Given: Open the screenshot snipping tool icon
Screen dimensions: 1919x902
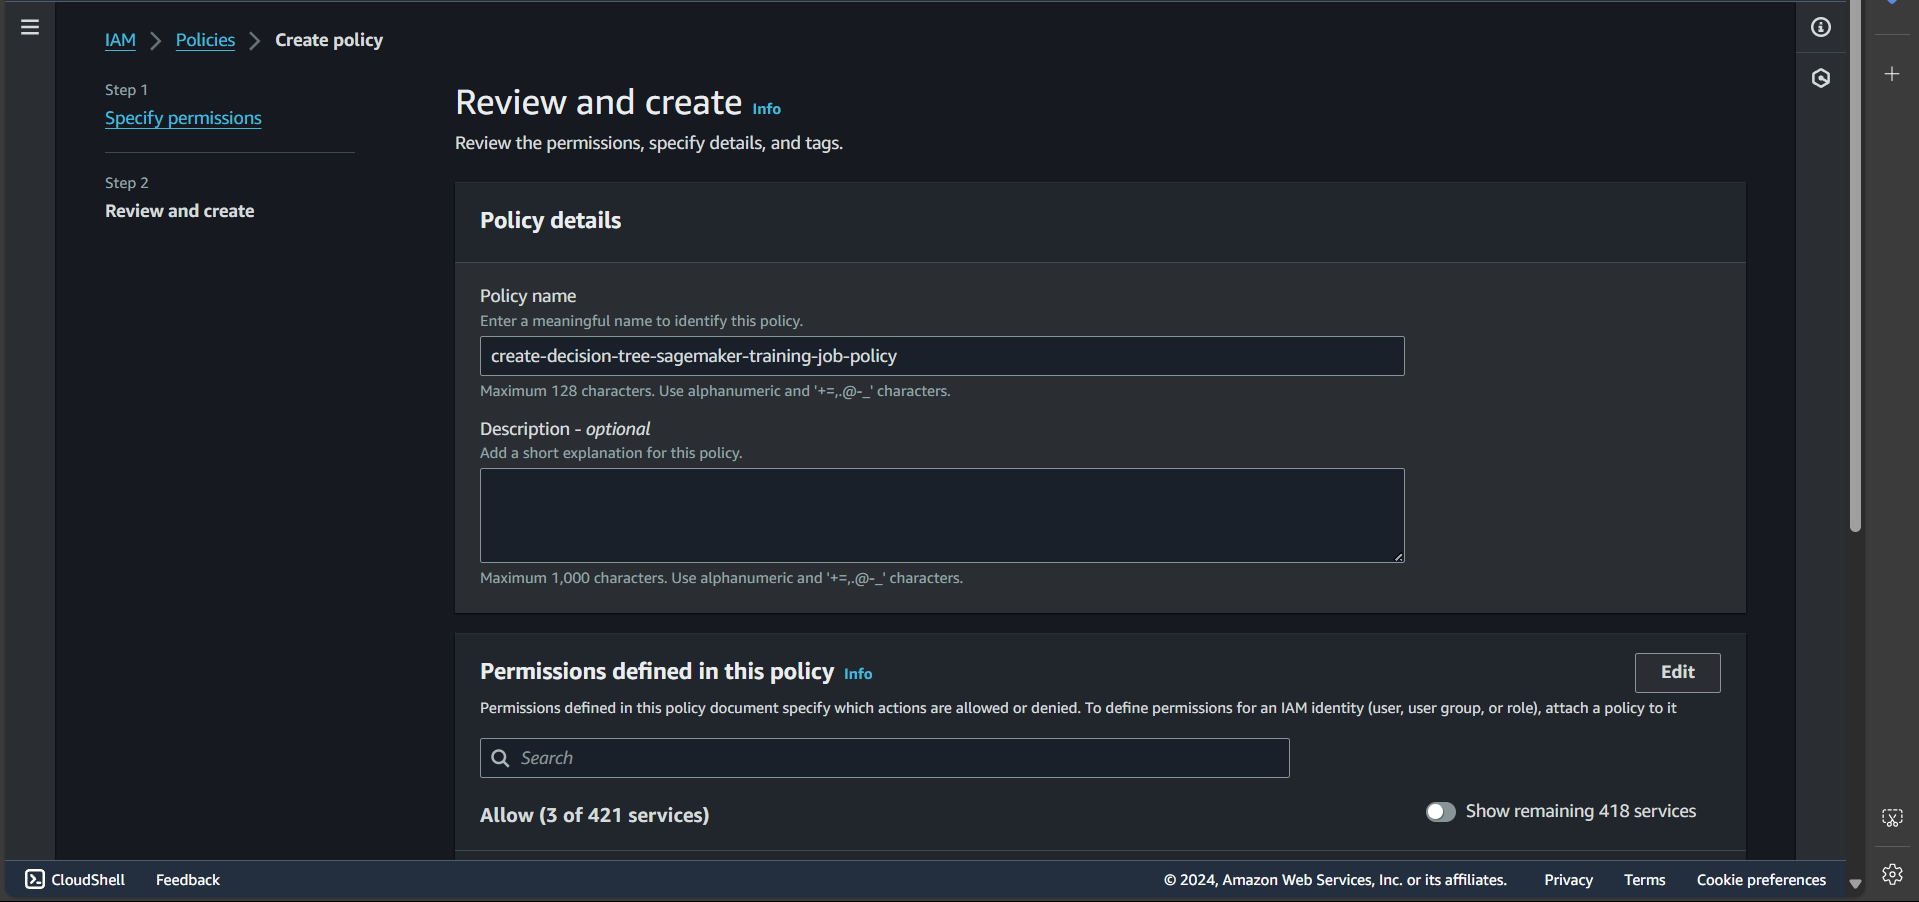Looking at the screenshot, I should tap(1892, 817).
